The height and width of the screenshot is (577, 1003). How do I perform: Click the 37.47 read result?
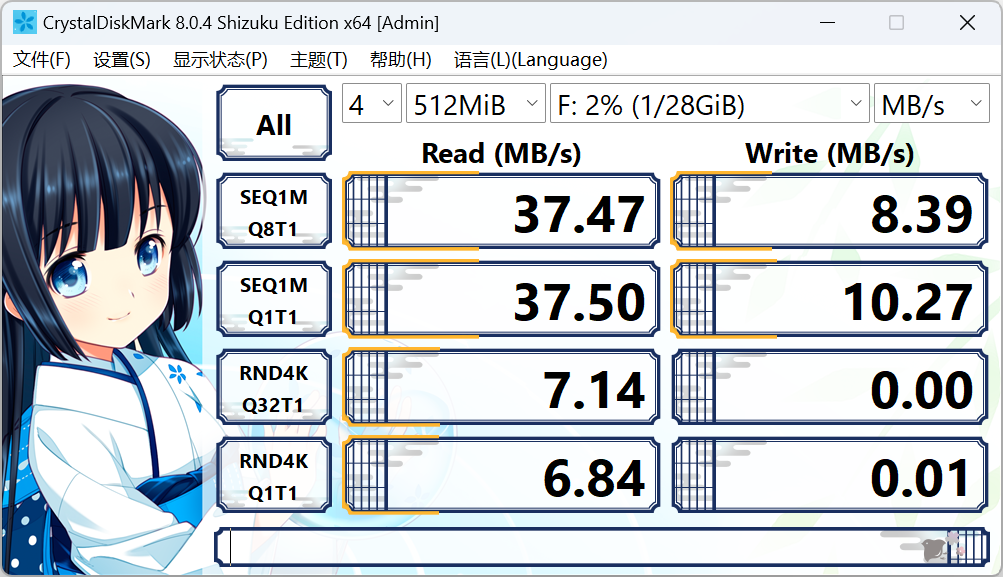[x=502, y=211]
